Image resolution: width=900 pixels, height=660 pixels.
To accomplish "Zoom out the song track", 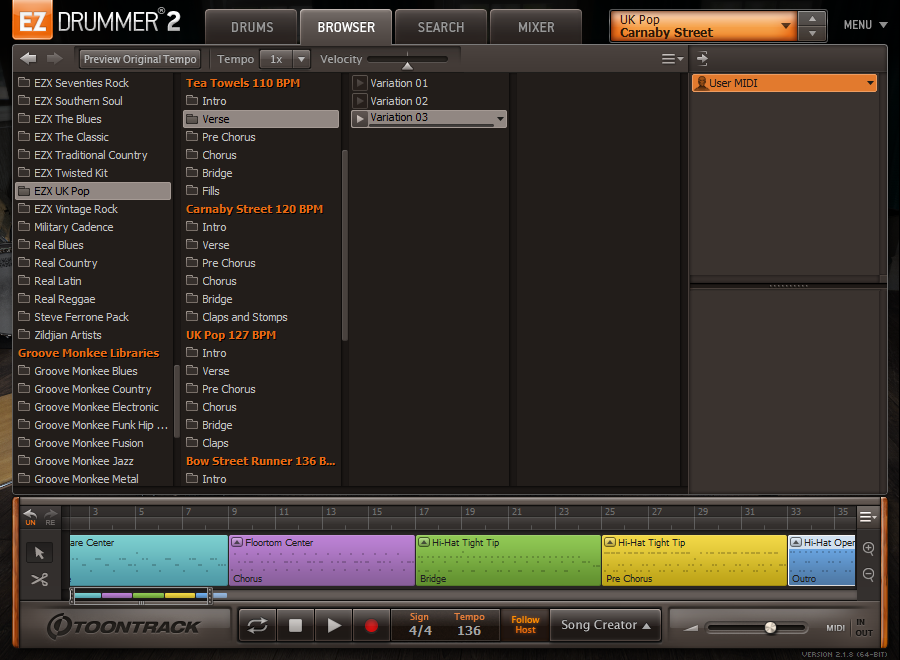I will 868,574.
